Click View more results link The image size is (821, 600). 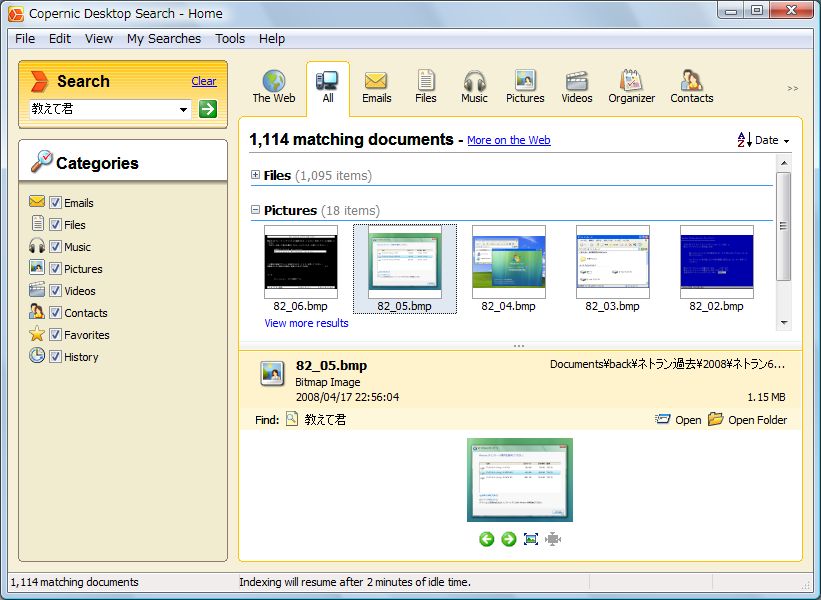tap(306, 323)
